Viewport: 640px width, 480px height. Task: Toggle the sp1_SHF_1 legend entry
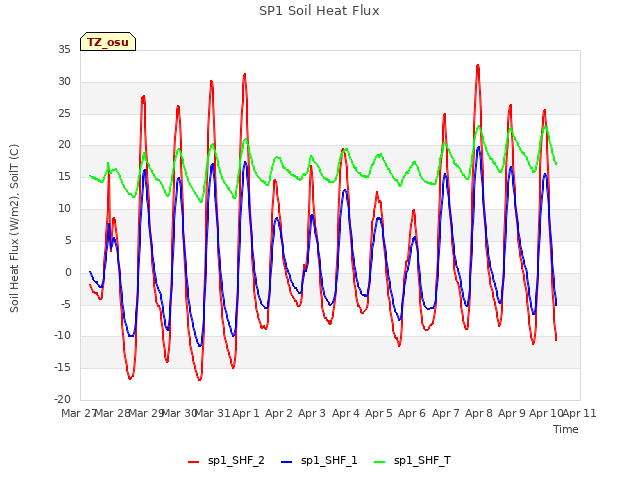pos(319,461)
